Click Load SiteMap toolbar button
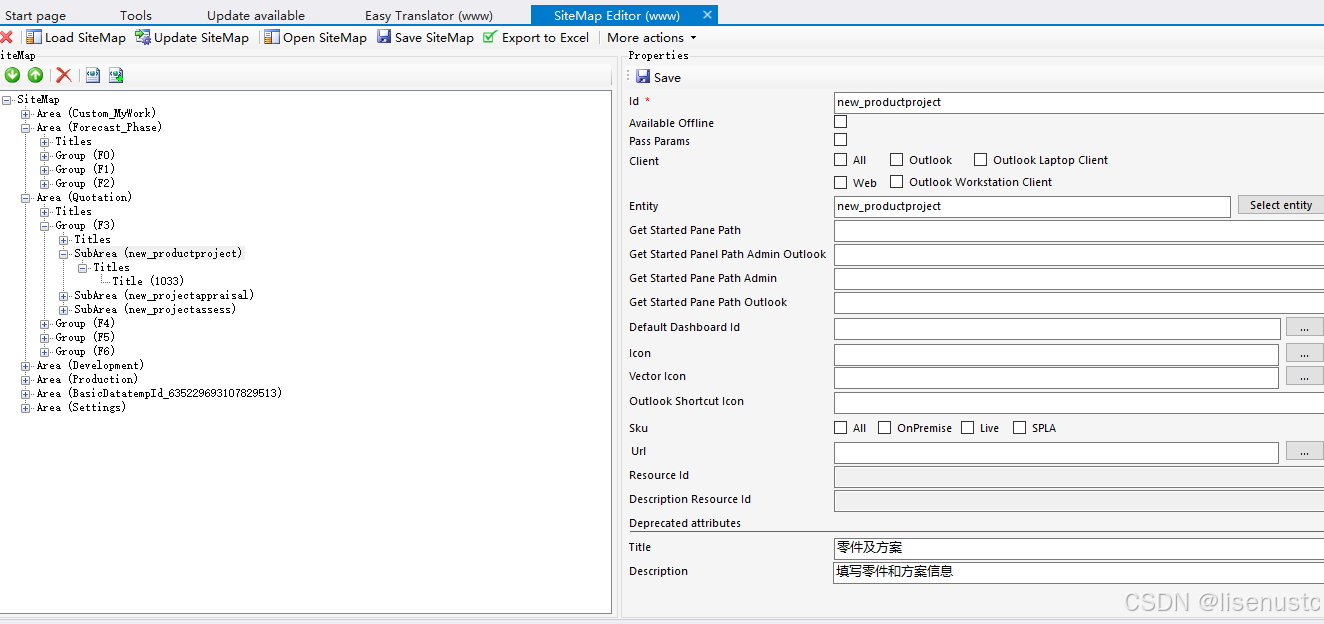1324x624 pixels. (x=76, y=37)
